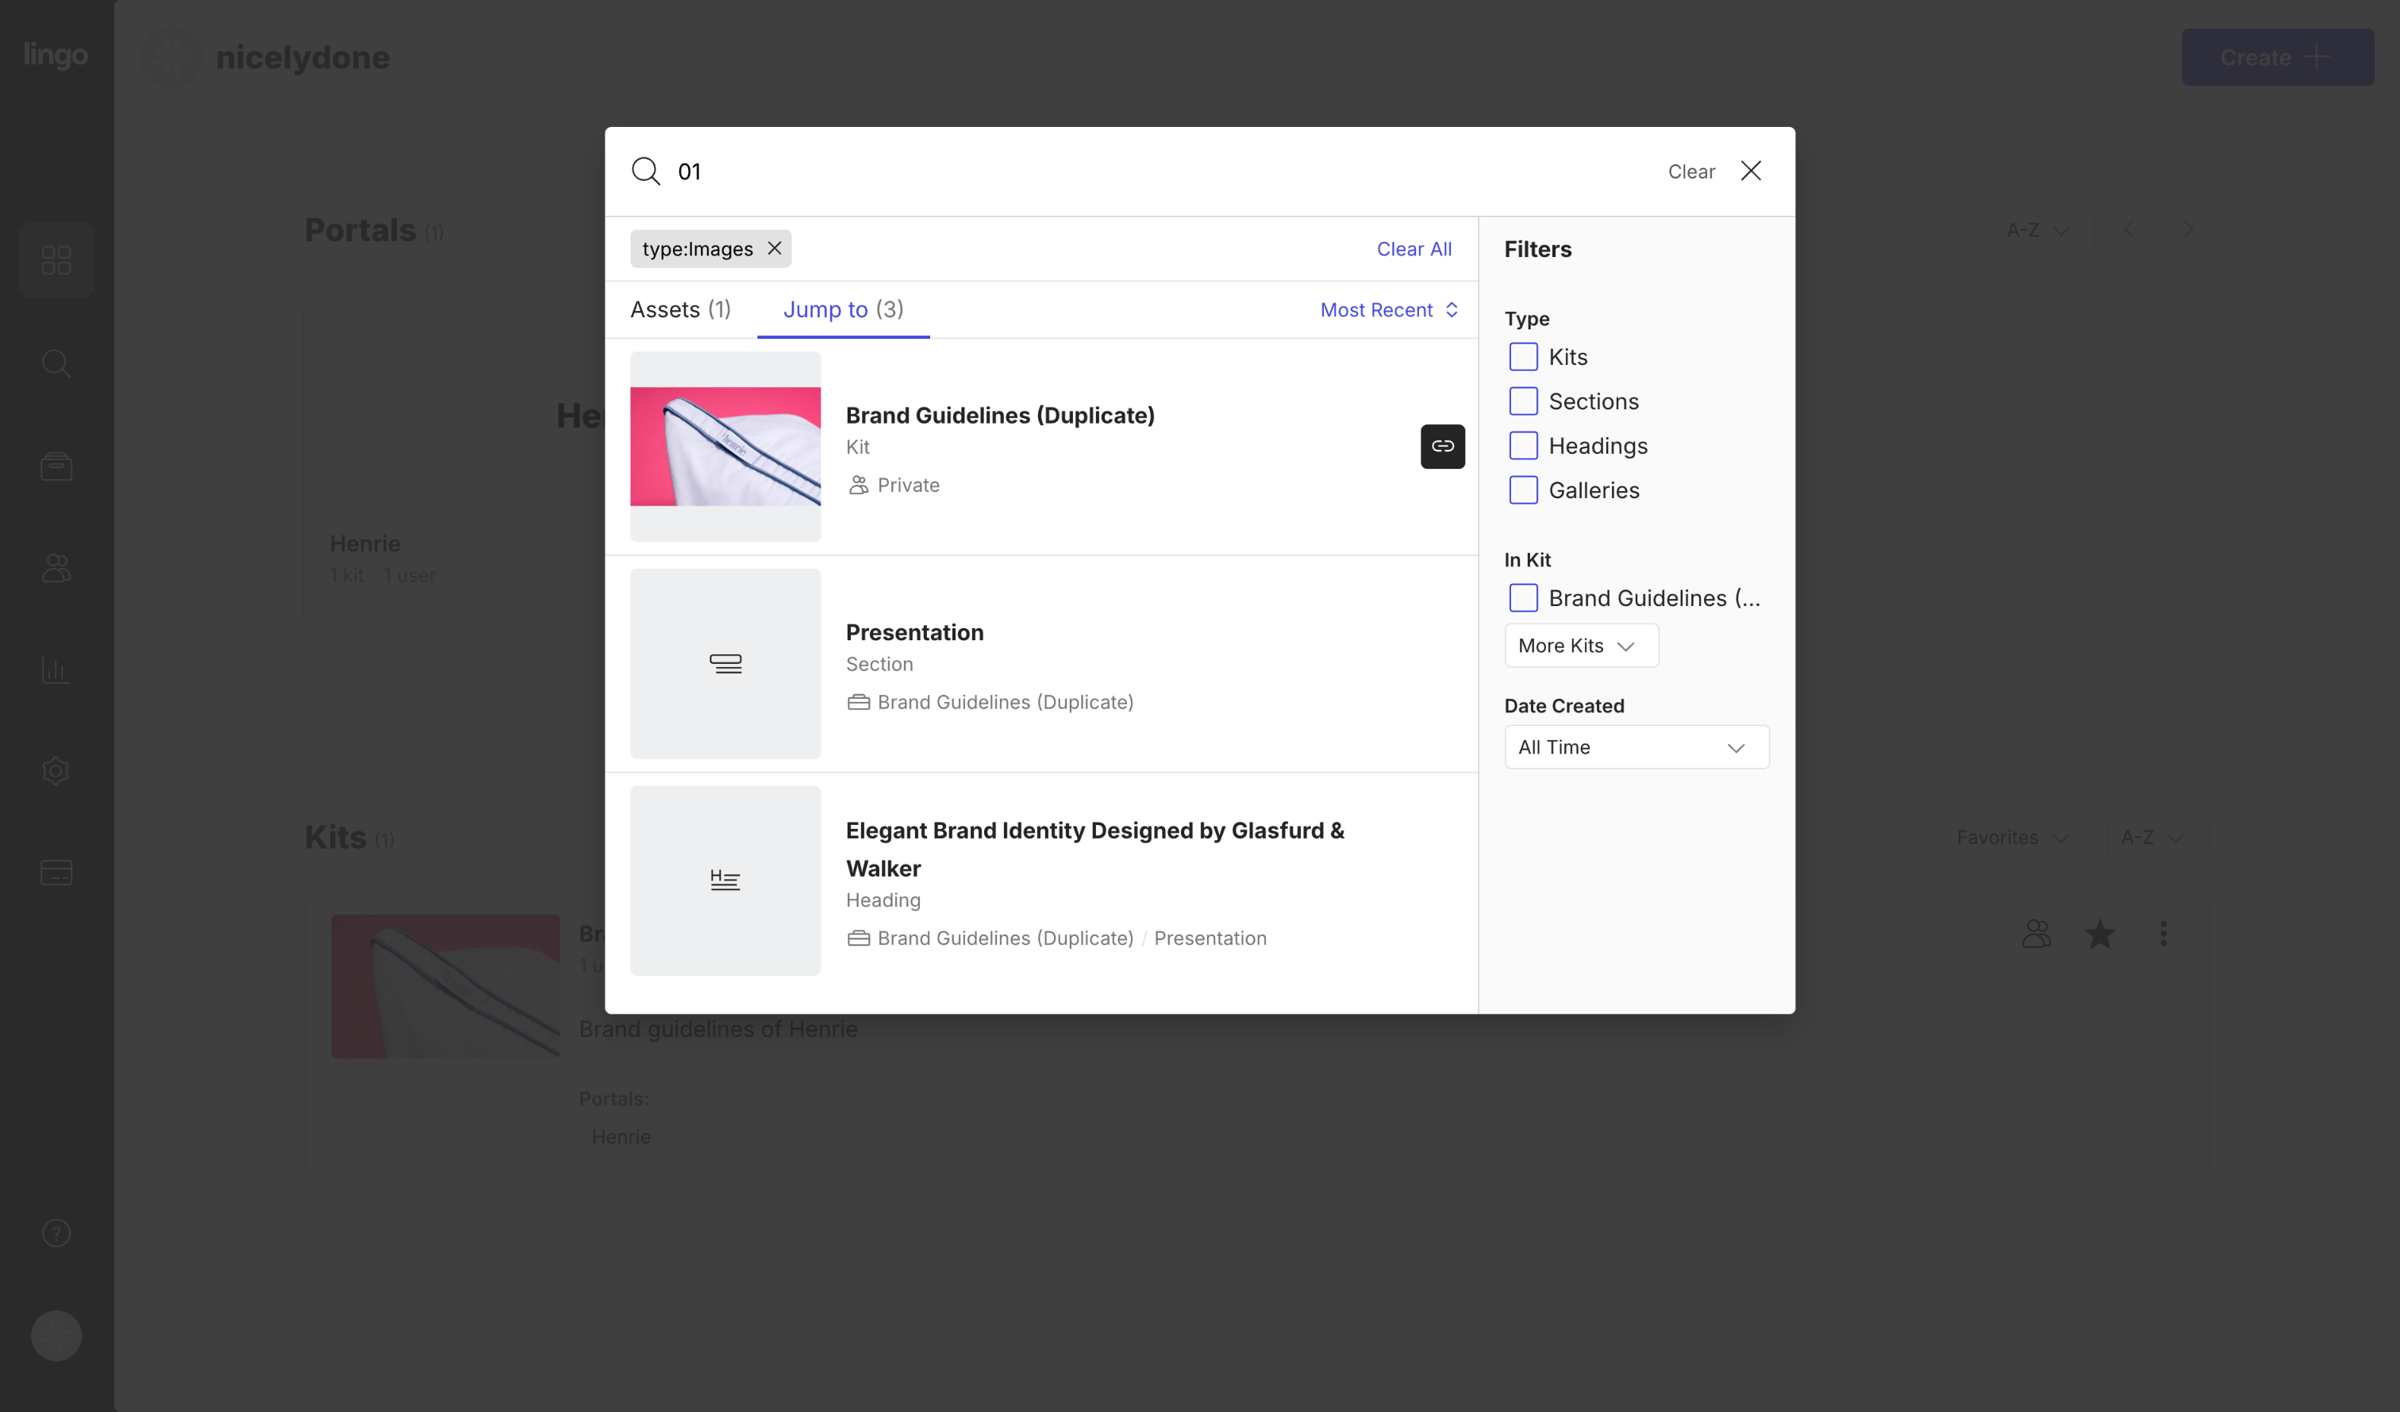This screenshot has height=1412, width=2400.
Task: Open the search icon in the left sidebar
Action: point(56,363)
